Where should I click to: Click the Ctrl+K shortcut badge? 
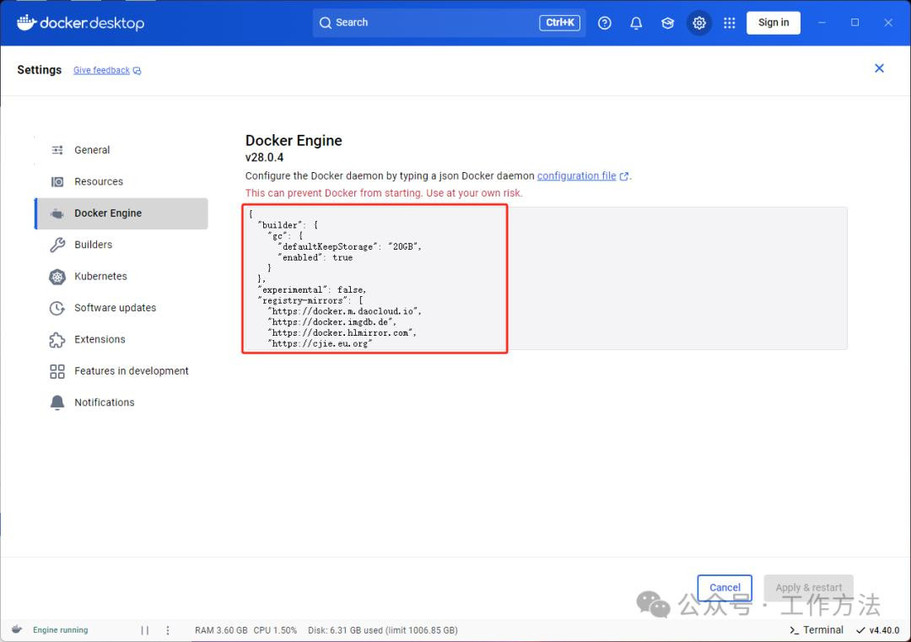559,23
